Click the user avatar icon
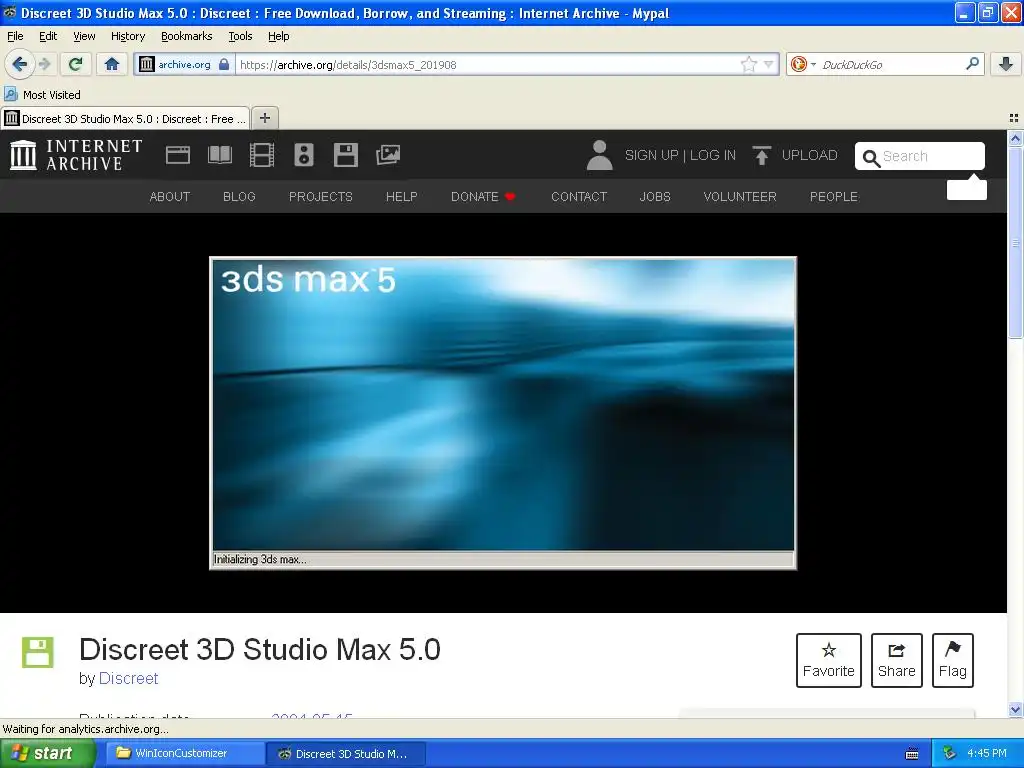 (599, 155)
